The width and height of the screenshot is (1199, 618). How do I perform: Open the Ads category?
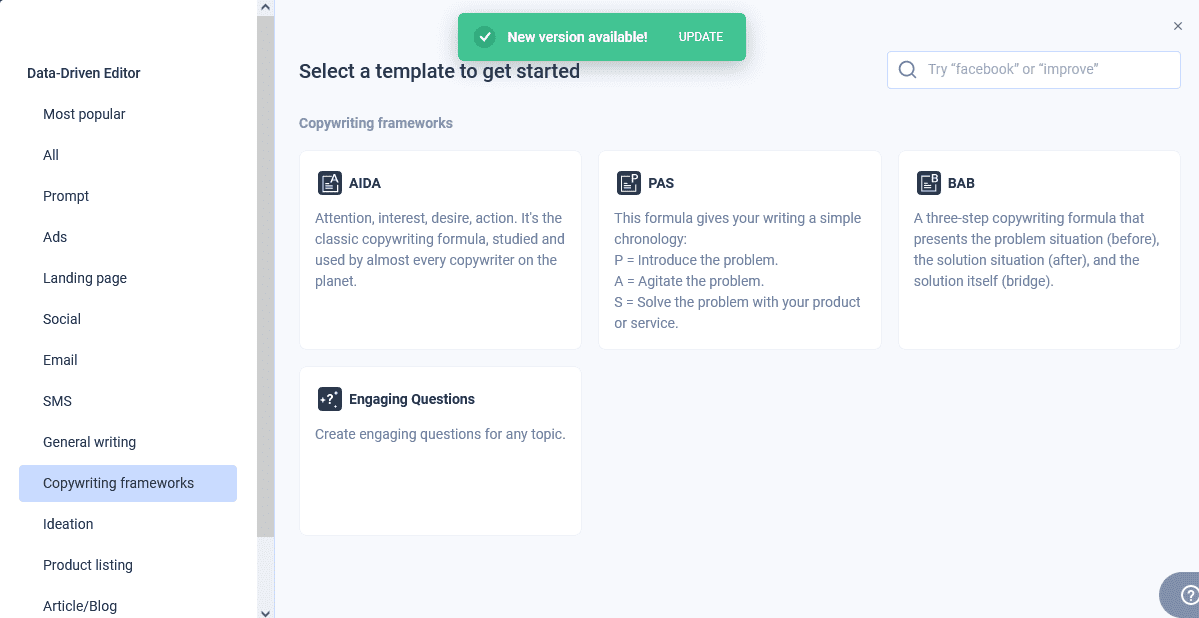tap(55, 237)
